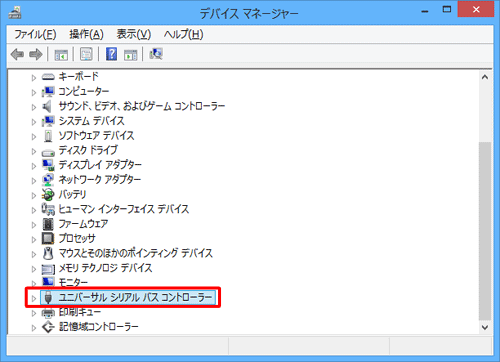Click the Forward arrow toolbar icon

click(36, 54)
